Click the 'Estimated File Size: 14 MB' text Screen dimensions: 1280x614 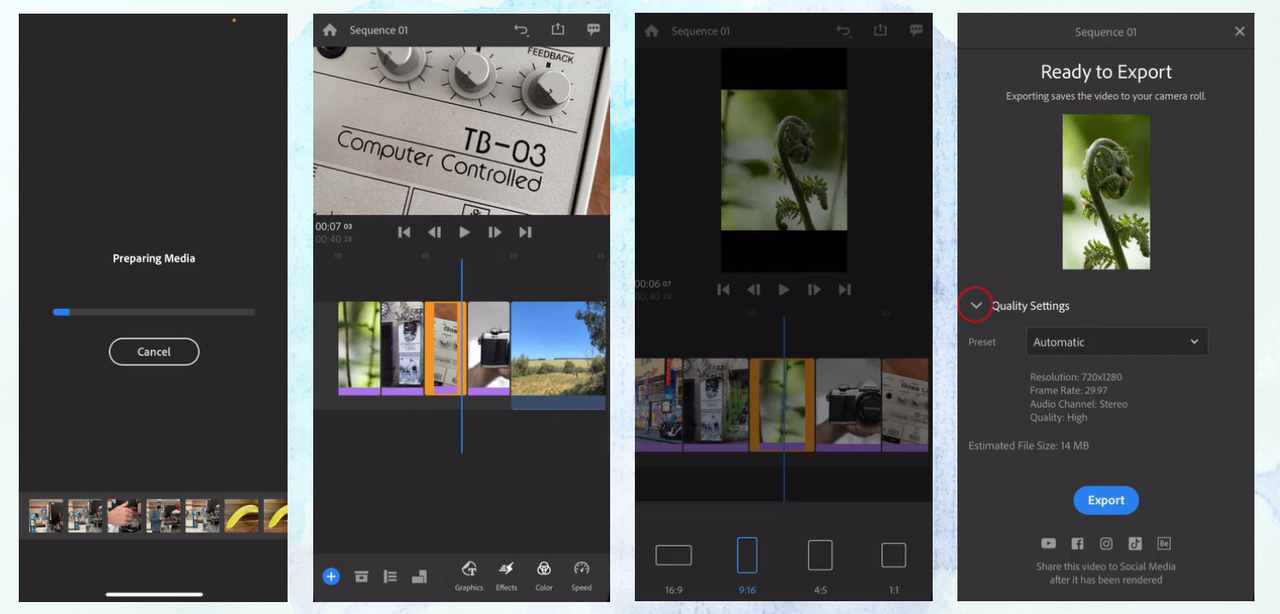pos(1029,445)
